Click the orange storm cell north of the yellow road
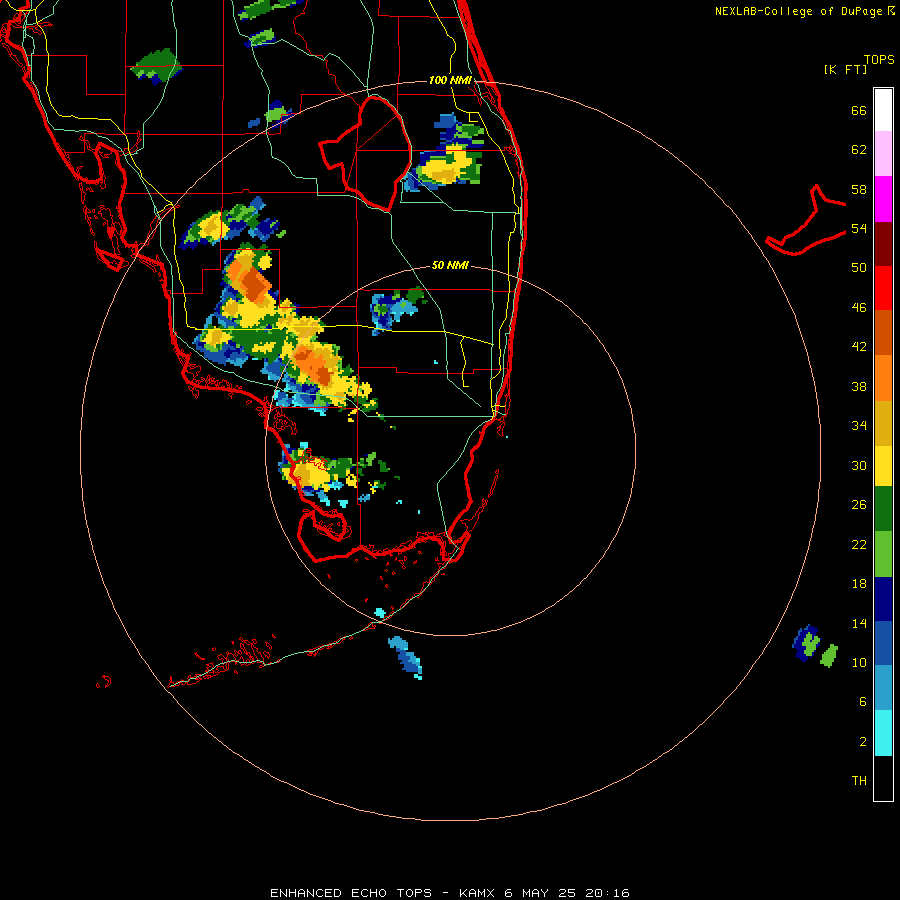This screenshot has height=900, width=900. tap(250, 280)
